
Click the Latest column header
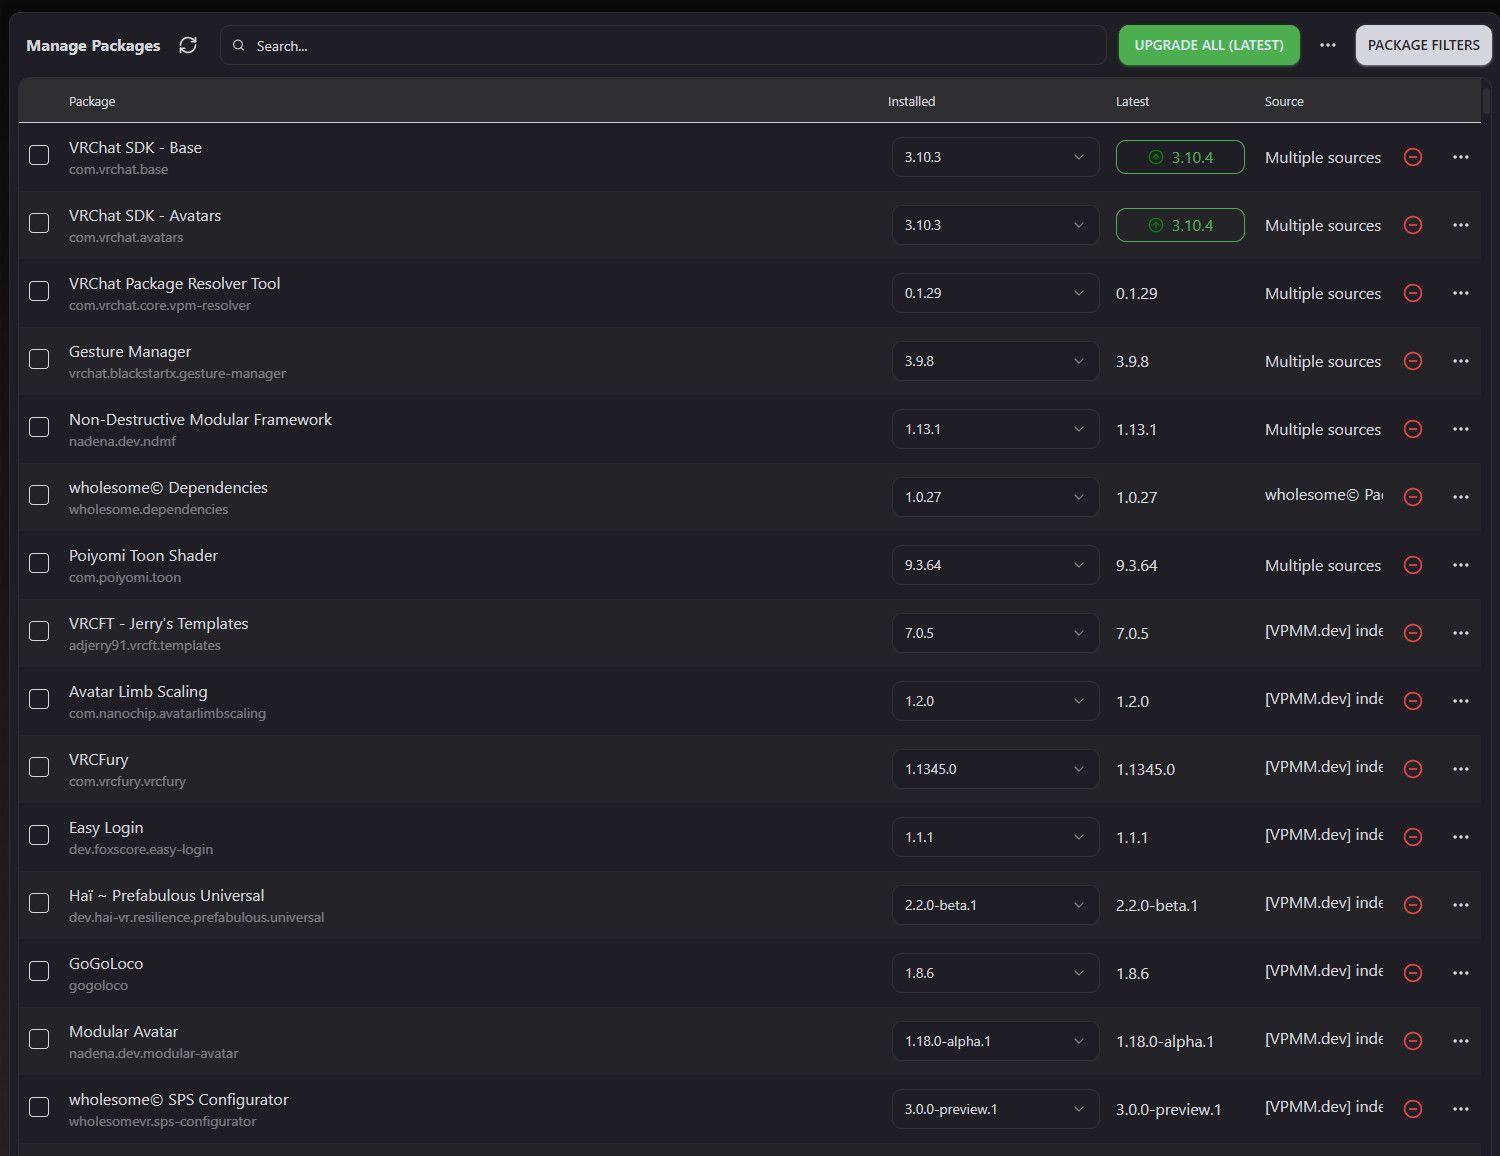[x=1133, y=101]
